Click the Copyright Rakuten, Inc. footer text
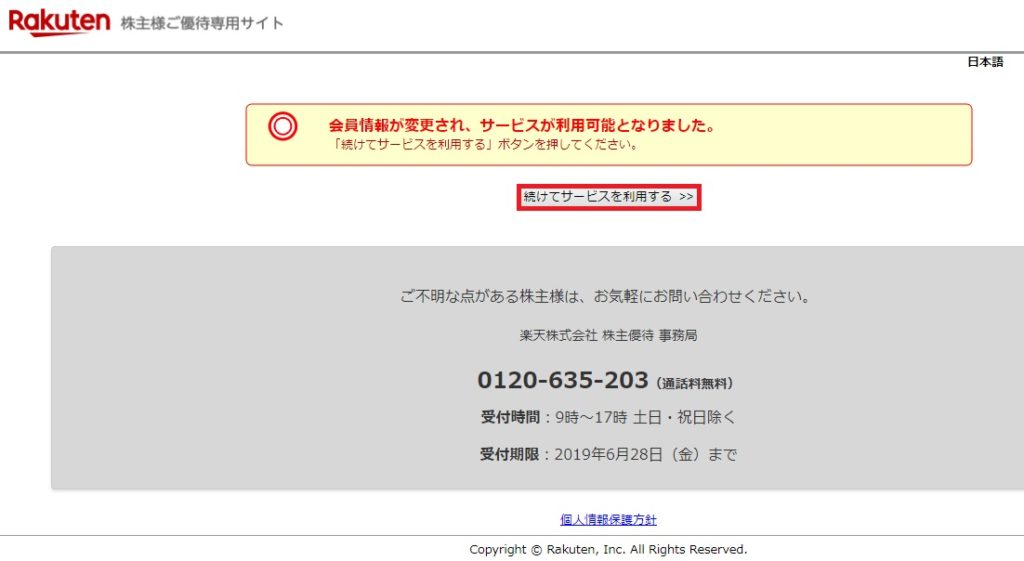The height and width of the screenshot is (561, 1024). pos(608,550)
